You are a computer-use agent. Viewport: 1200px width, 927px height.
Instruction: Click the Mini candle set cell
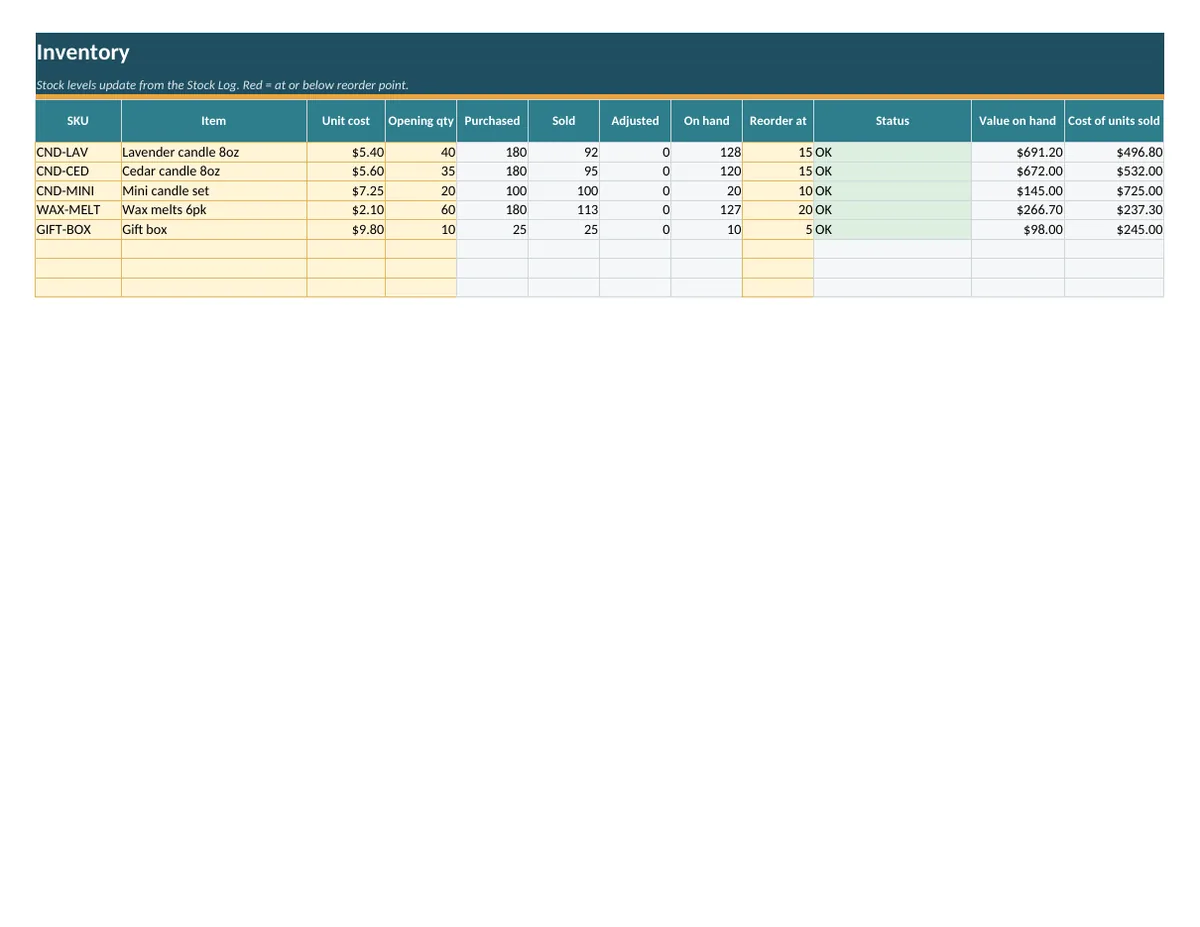coord(214,191)
